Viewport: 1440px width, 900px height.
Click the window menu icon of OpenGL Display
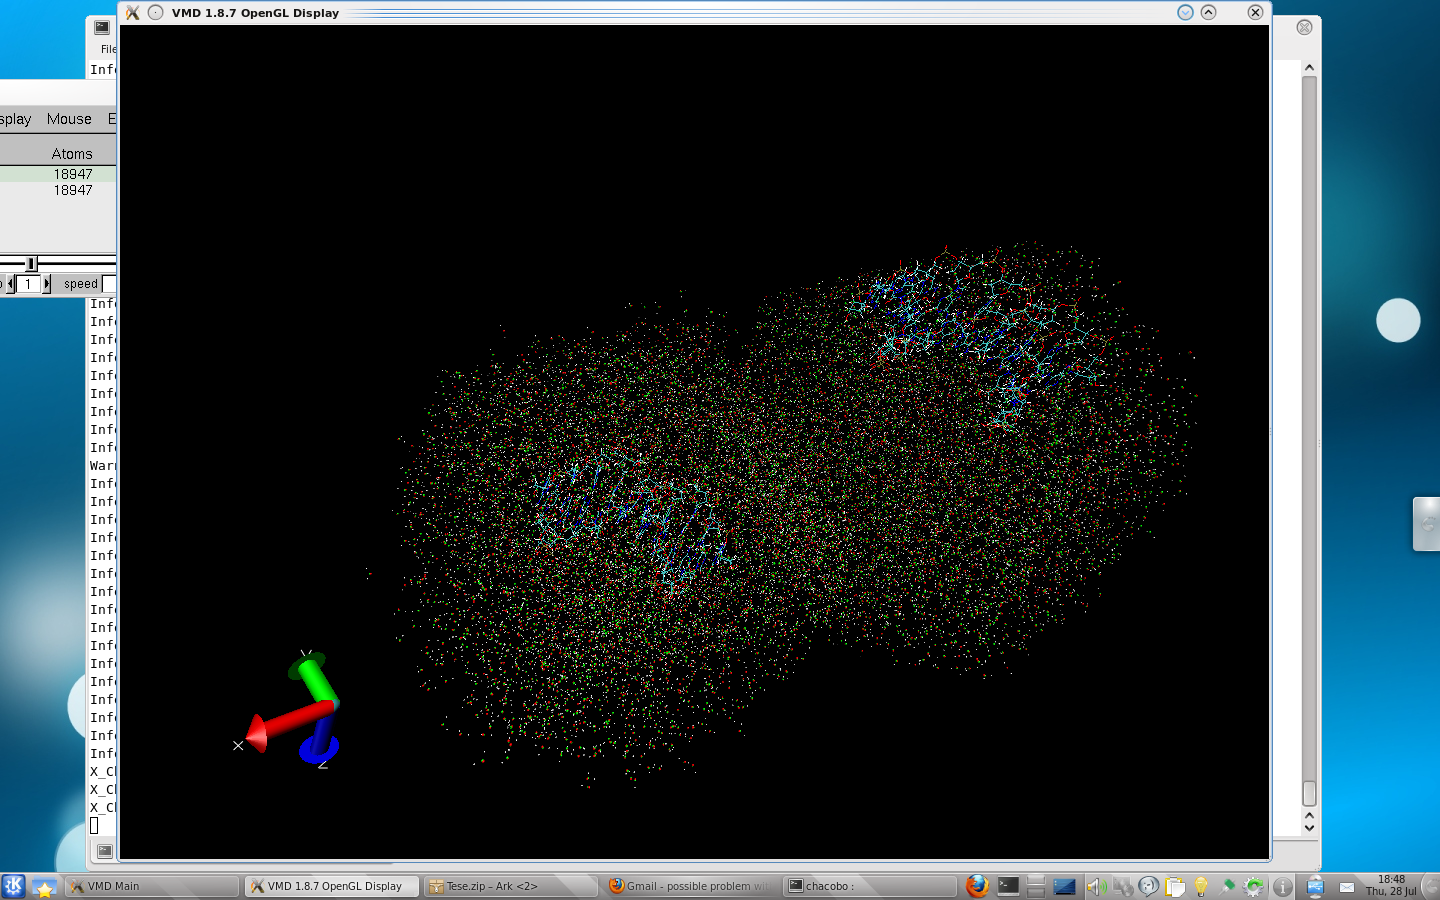(x=132, y=13)
